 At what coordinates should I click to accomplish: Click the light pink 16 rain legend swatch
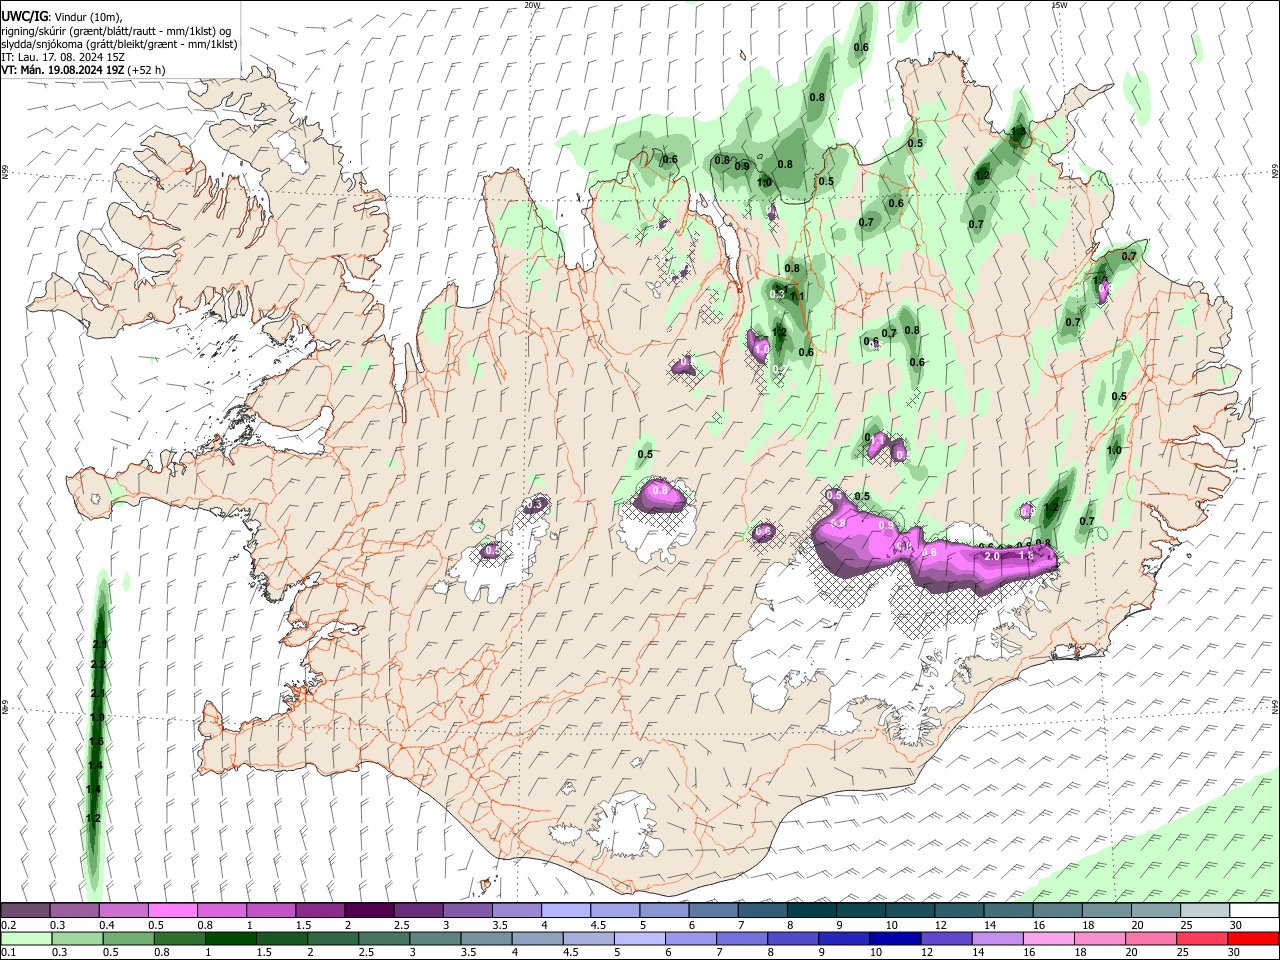[x=1049, y=938]
